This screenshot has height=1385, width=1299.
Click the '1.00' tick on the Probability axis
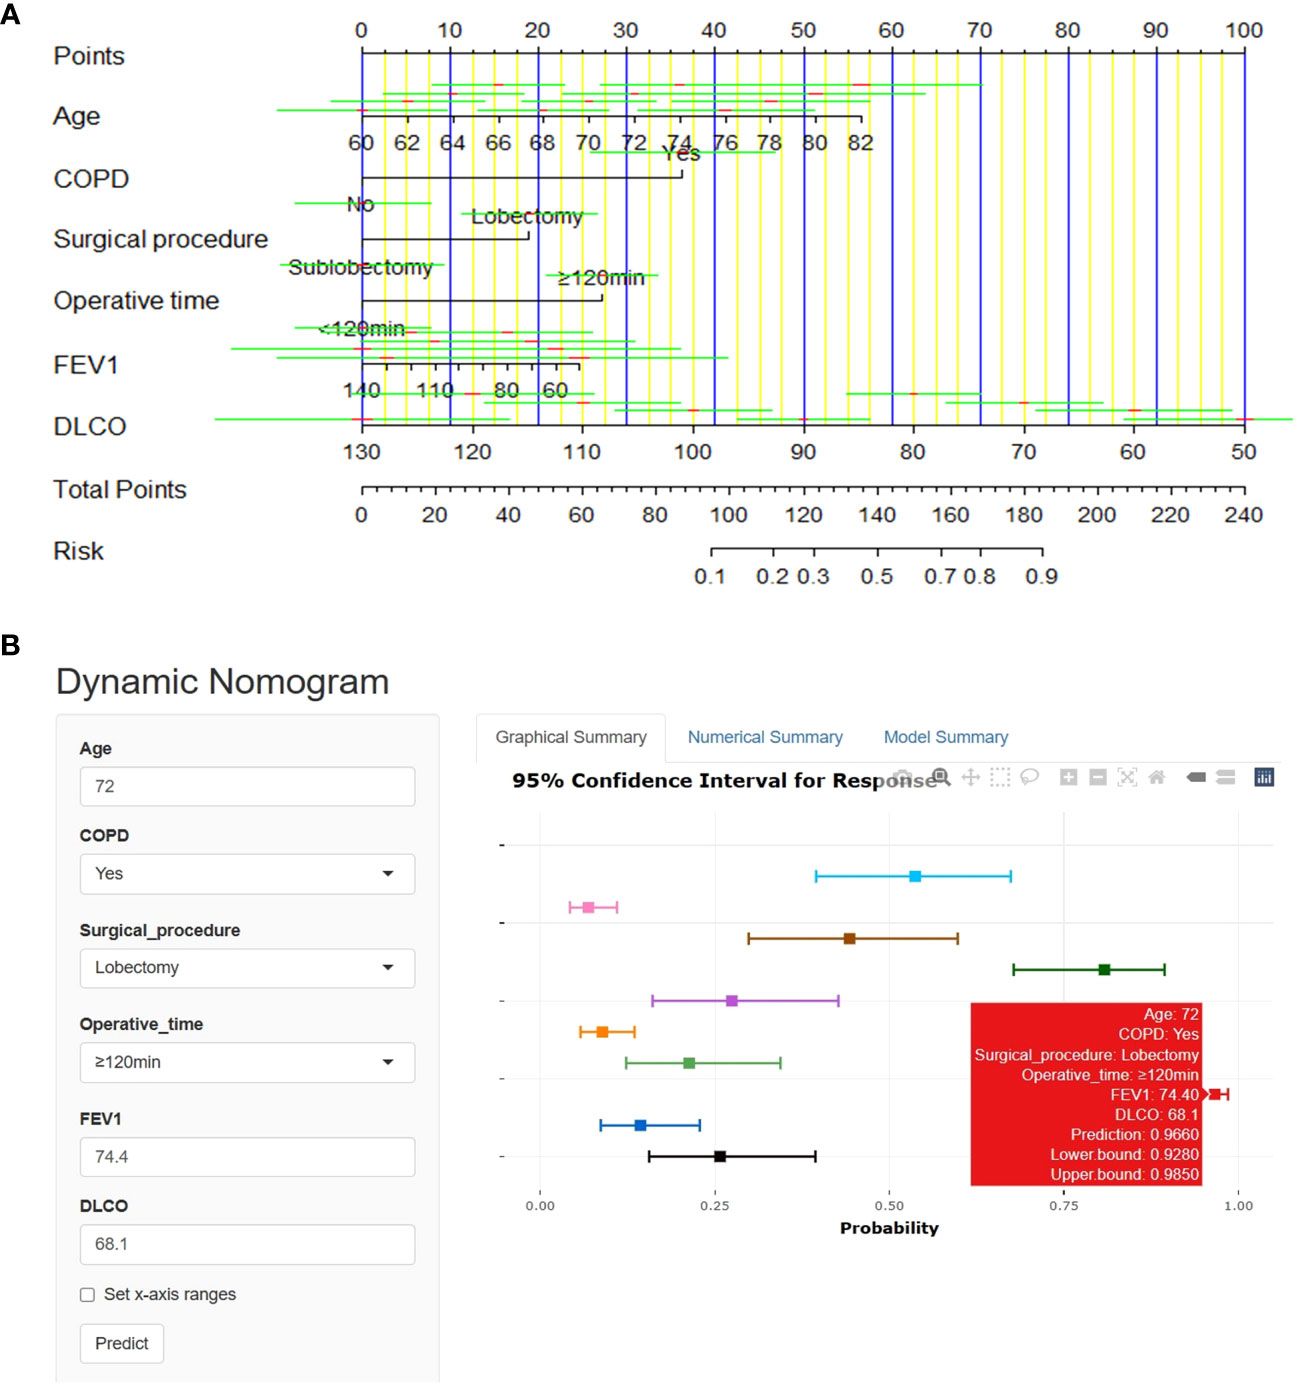(1238, 1206)
